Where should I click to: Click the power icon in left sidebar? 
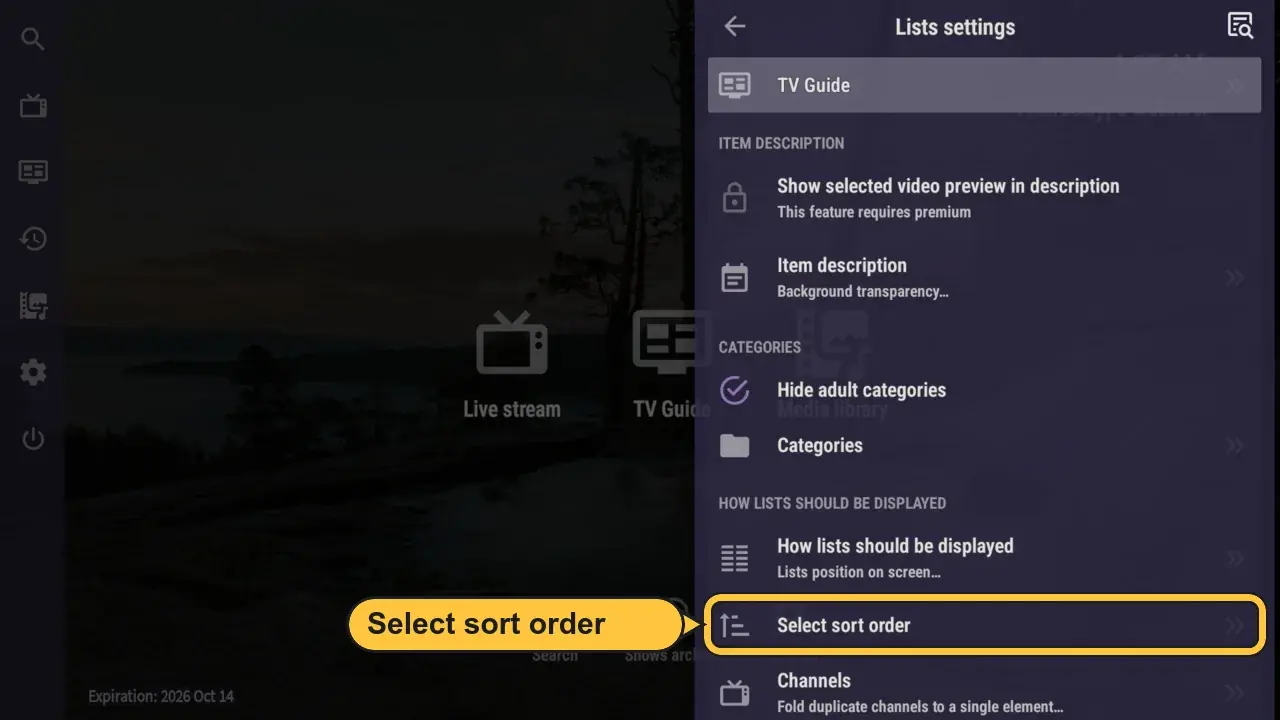point(33,438)
